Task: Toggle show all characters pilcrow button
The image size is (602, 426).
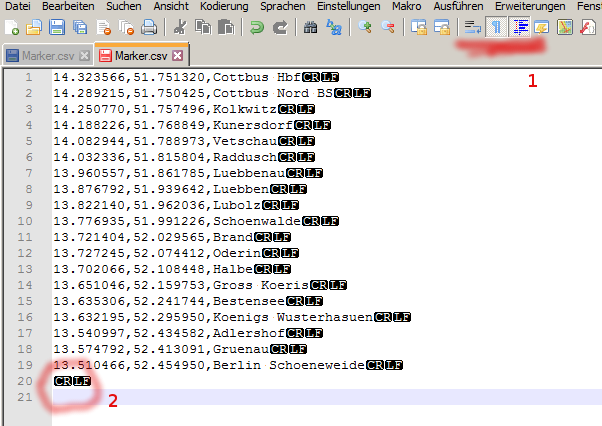Action: (496, 27)
